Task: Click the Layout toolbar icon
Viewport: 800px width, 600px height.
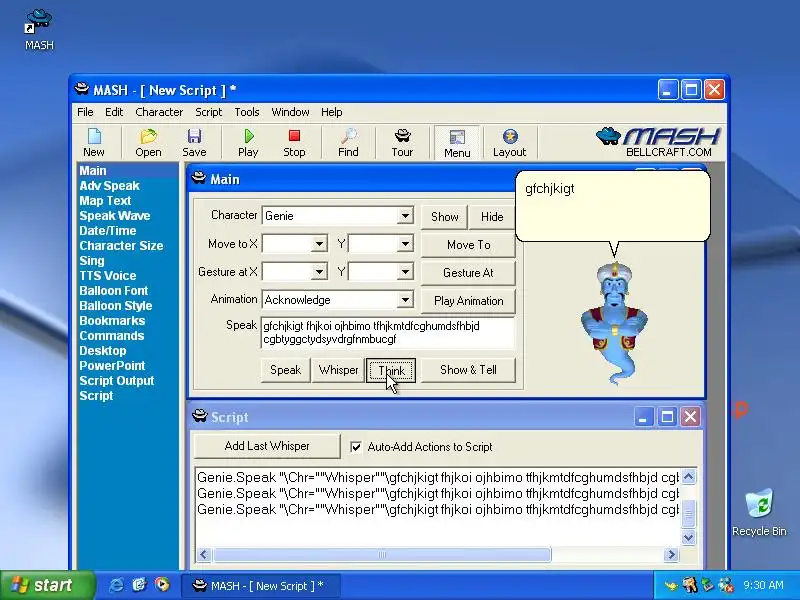Action: point(509,143)
